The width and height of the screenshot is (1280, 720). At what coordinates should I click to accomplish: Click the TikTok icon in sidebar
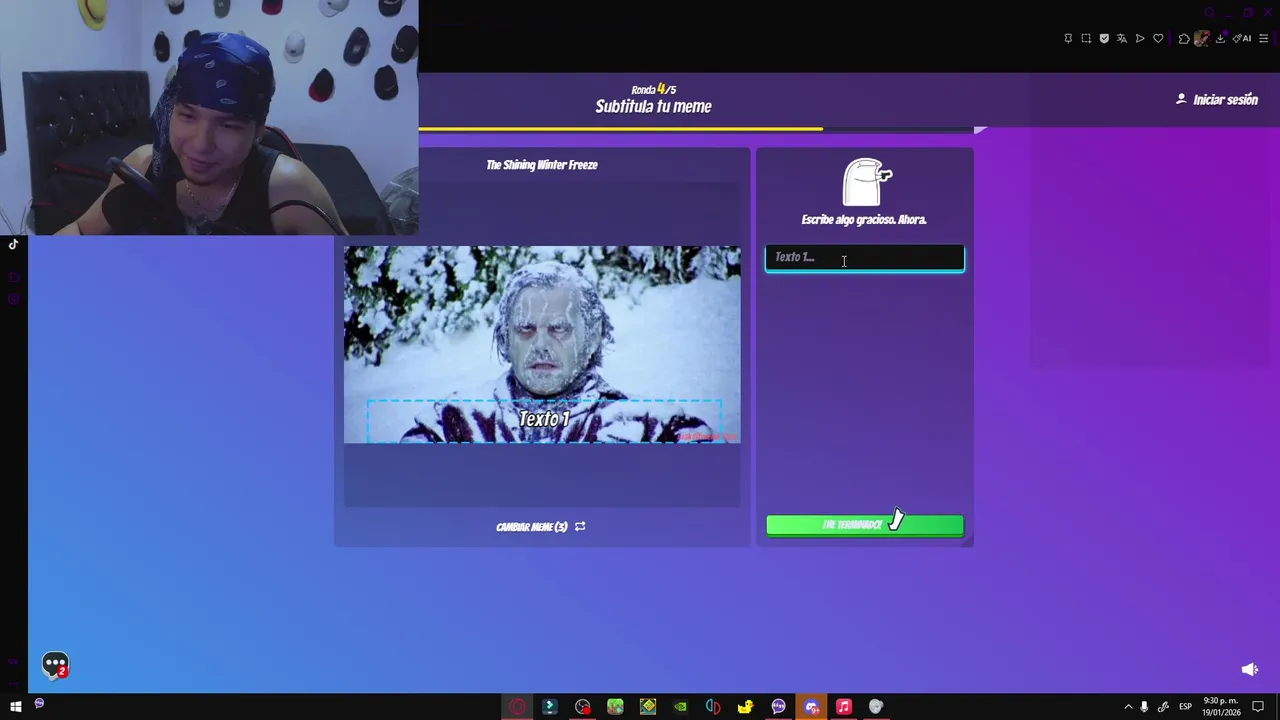coord(13,244)
